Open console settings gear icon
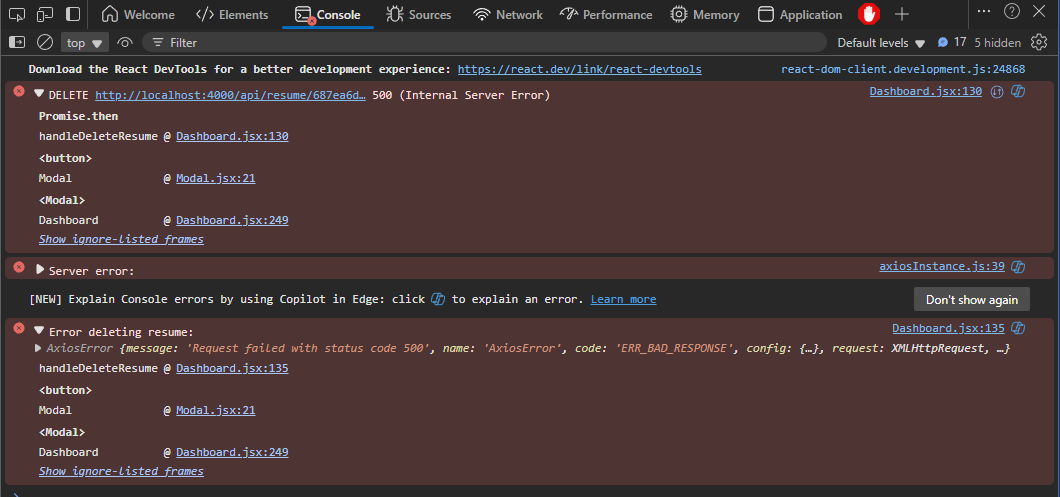 [x=1039, y=43]
